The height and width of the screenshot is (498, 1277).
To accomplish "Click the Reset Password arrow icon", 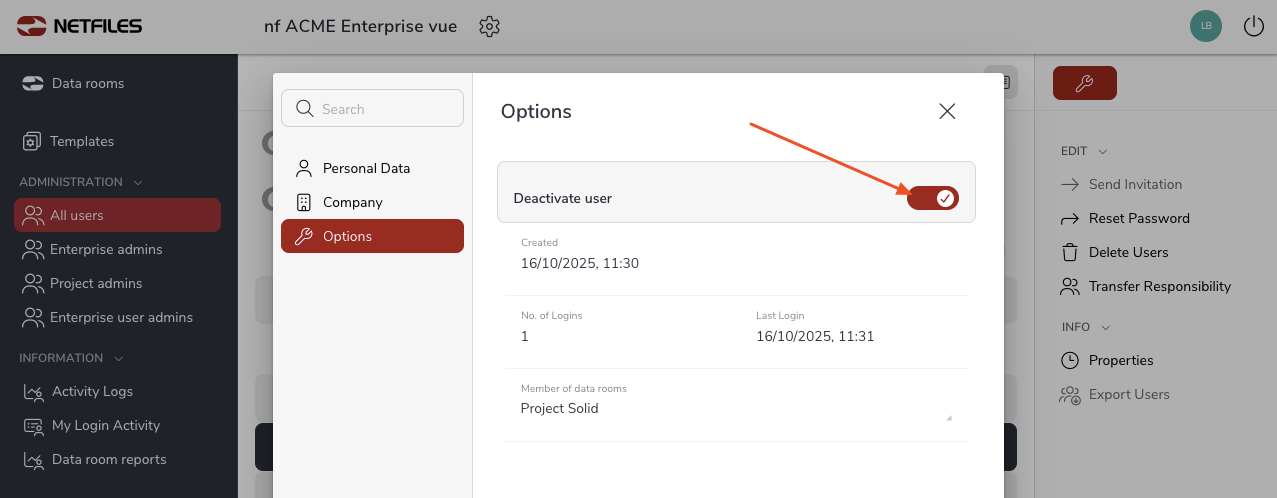I will point(1070,218).
